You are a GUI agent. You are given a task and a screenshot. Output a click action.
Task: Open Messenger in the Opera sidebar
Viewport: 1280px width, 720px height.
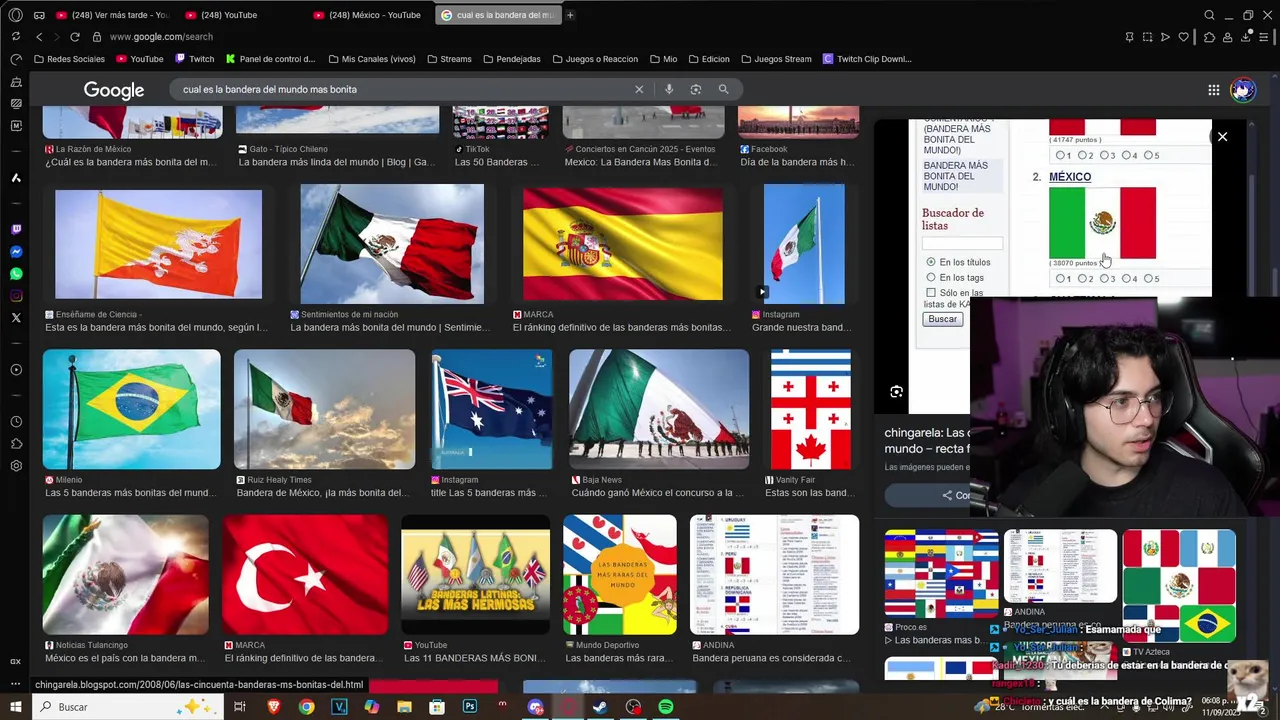[x=16, y=252]
